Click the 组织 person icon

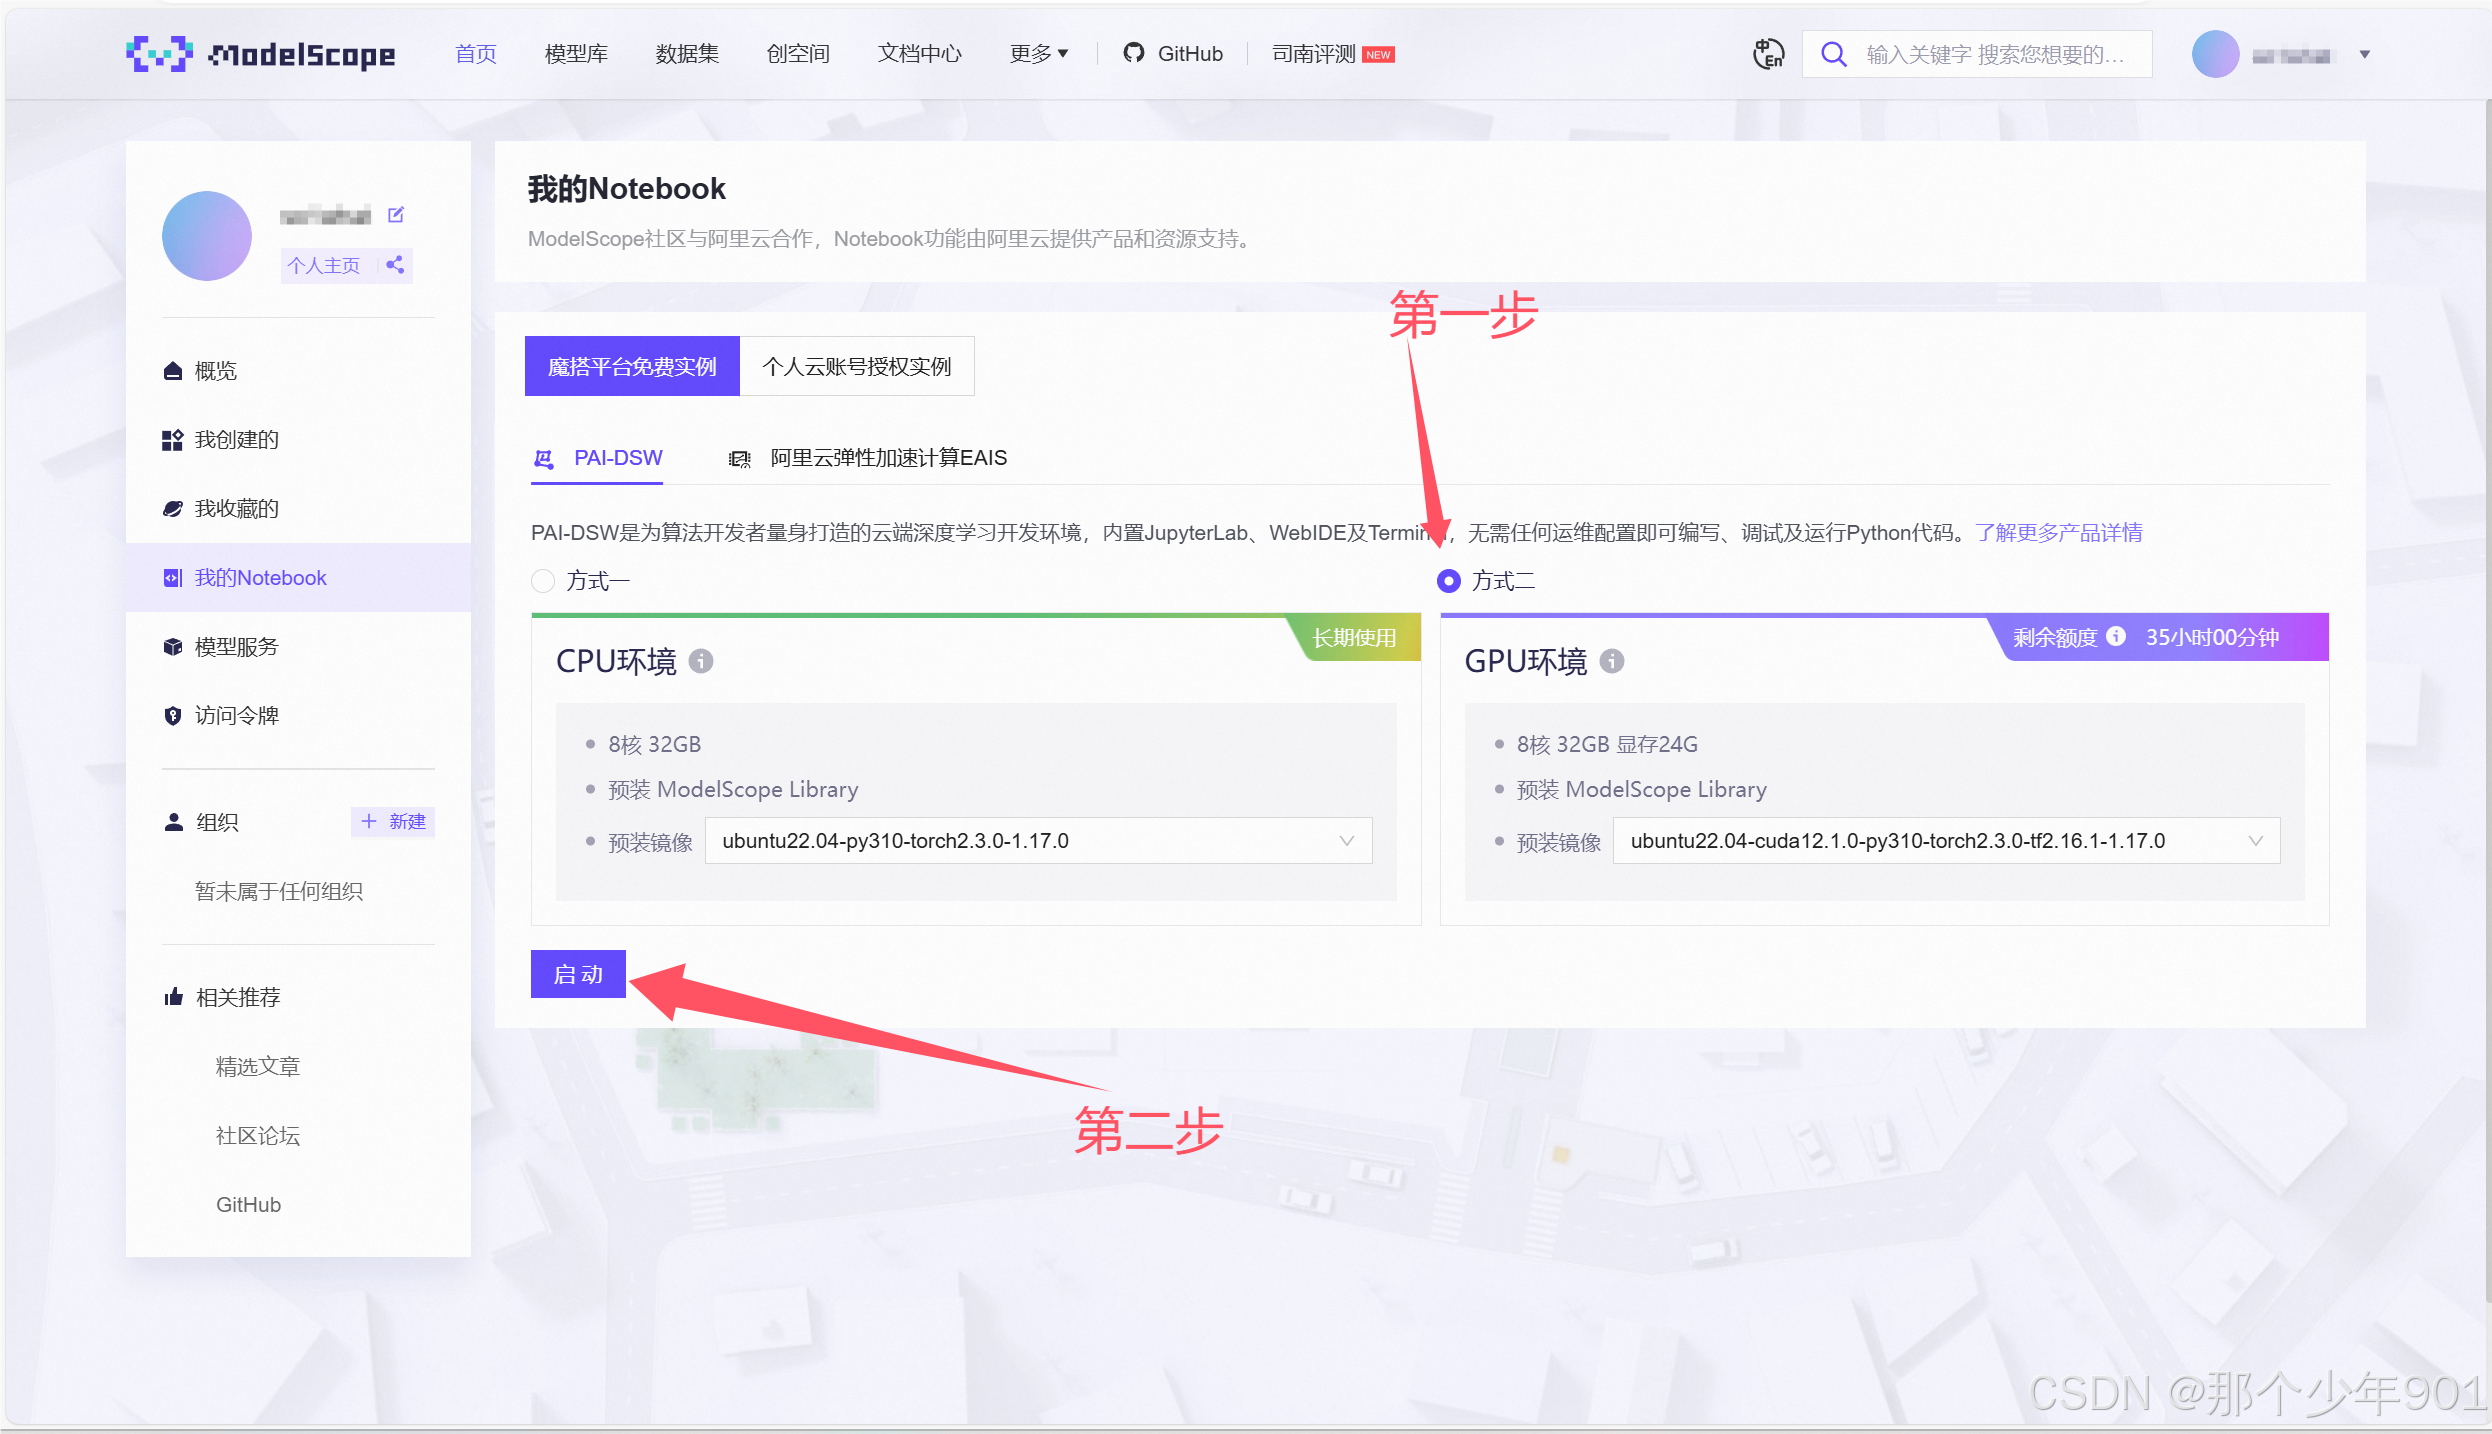(x=174, y=822)
